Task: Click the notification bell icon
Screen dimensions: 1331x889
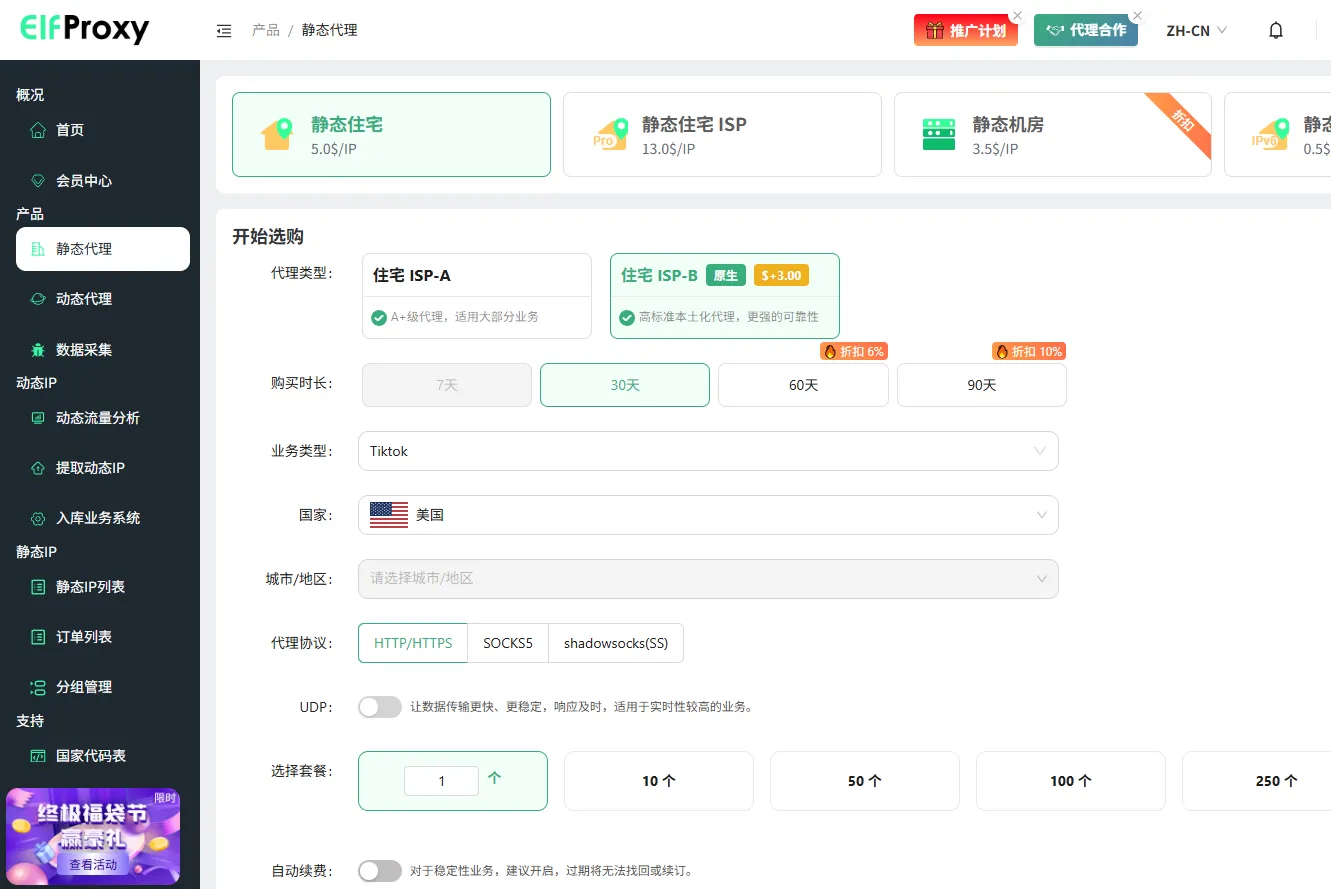Action: 1276,30
